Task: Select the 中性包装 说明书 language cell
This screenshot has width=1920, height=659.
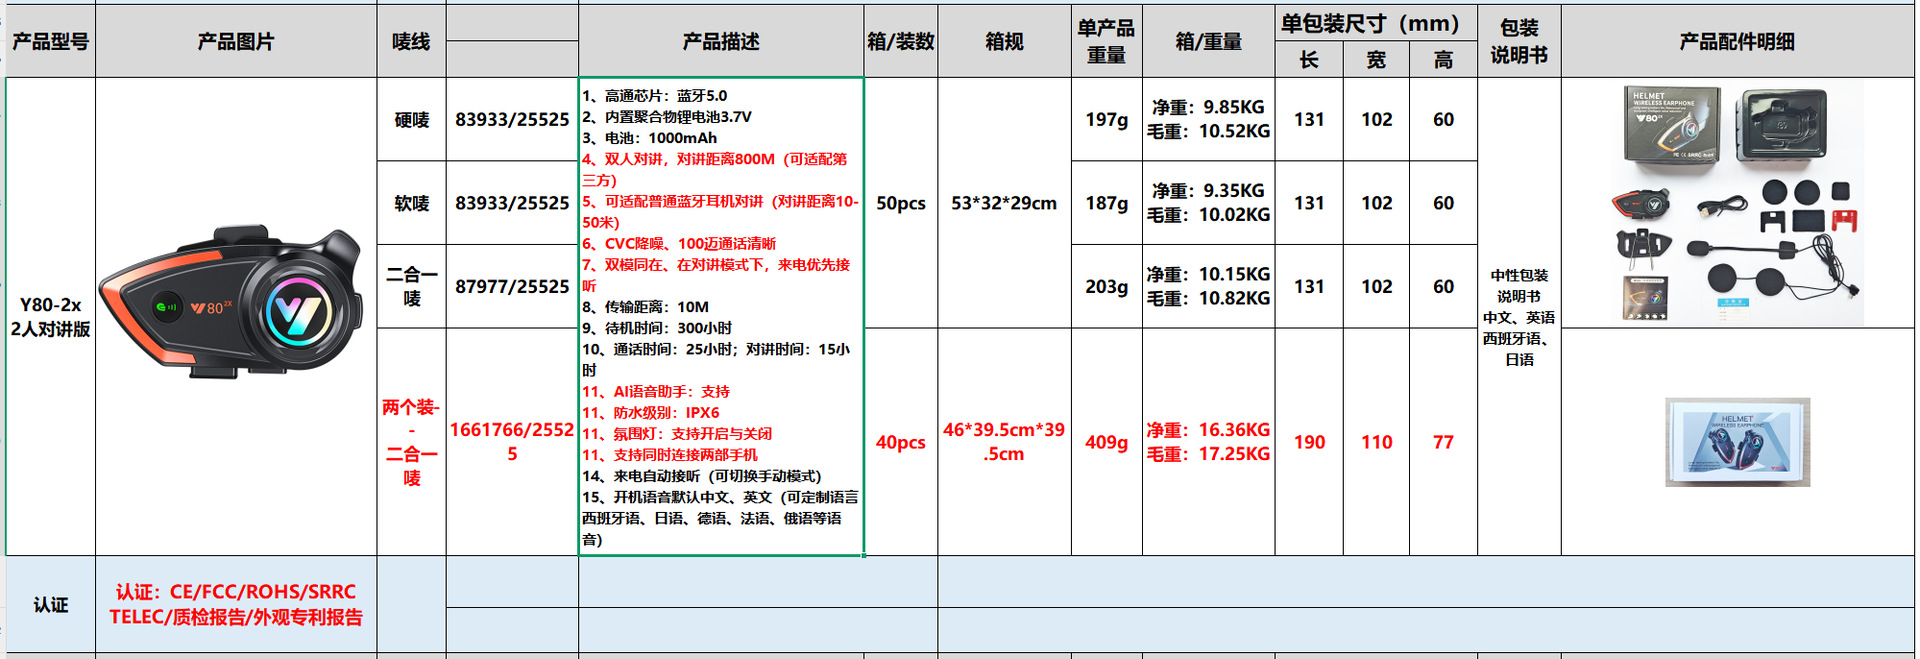Action: tap(1519, 316)
